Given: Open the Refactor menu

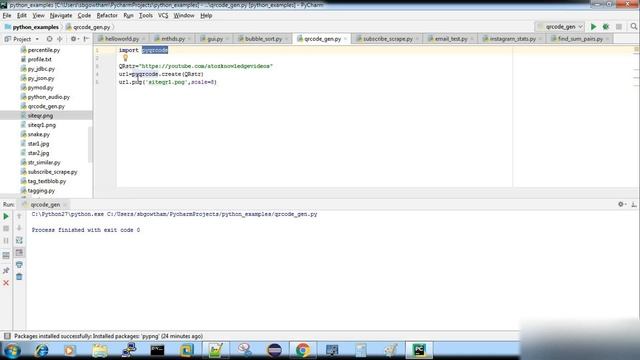Looking at the screenshot, I should [107, 16].
